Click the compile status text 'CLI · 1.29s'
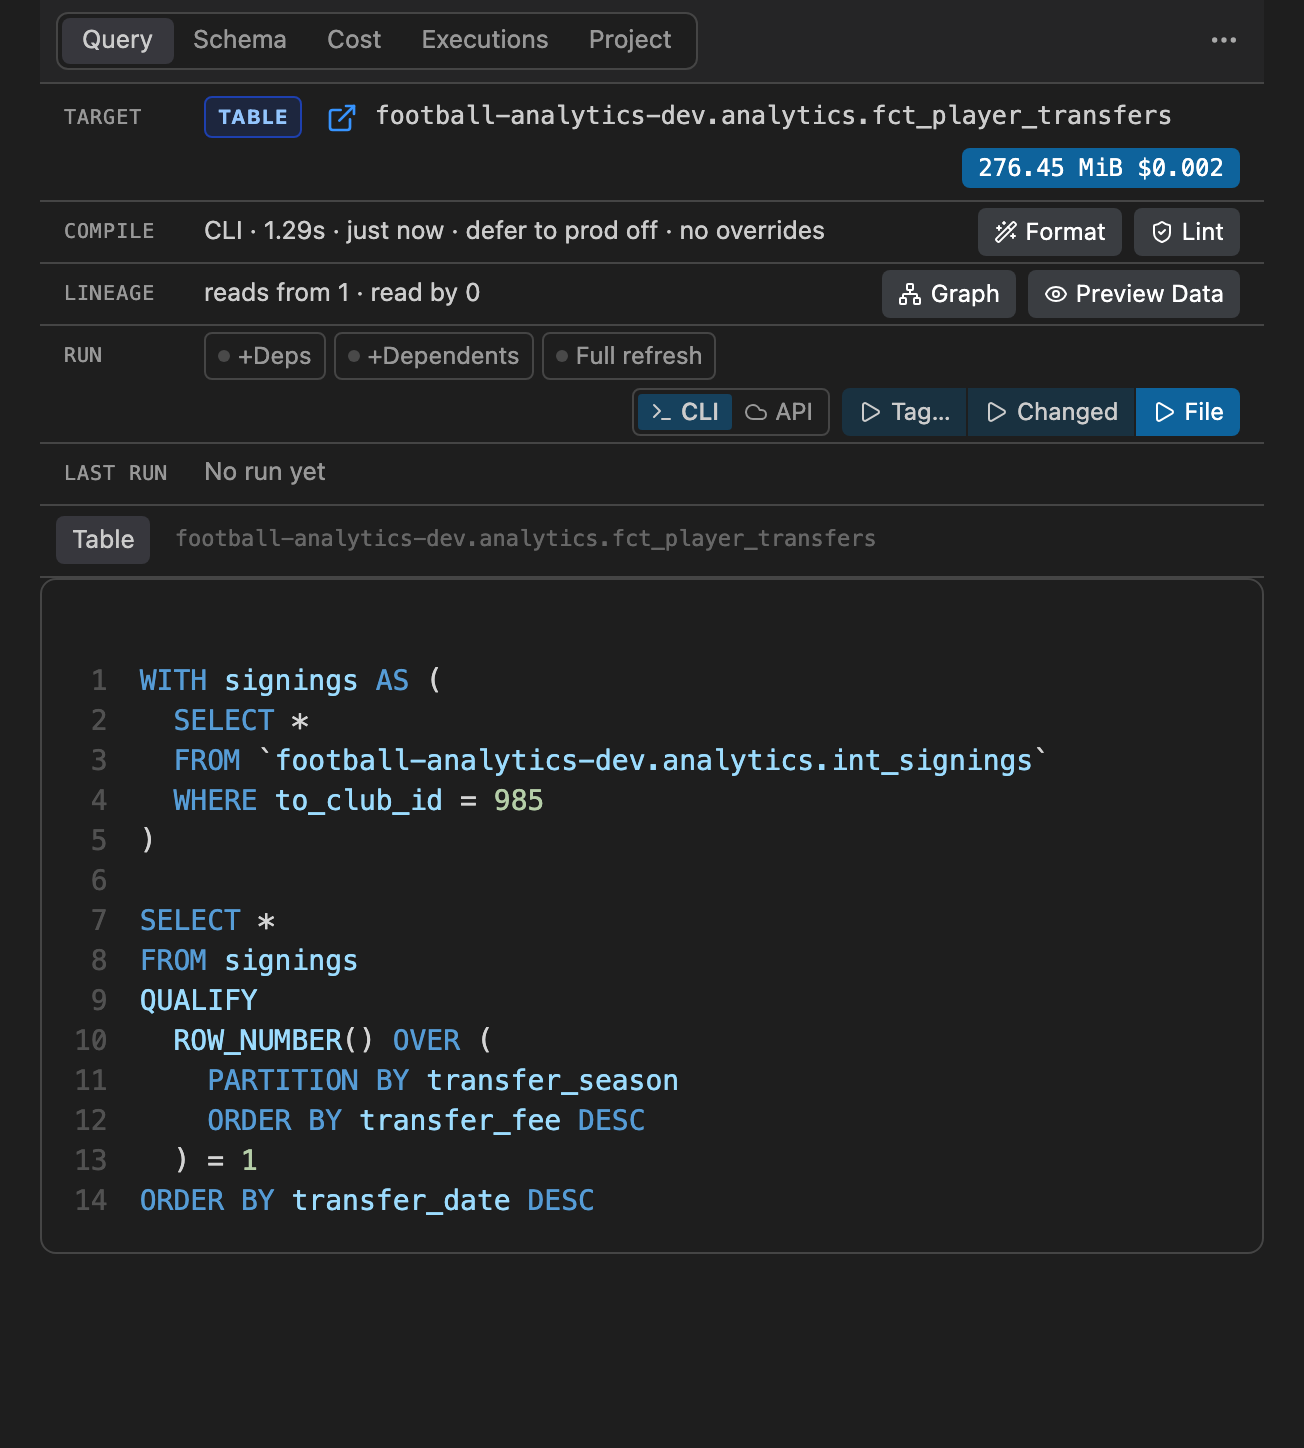 [265, 231]
